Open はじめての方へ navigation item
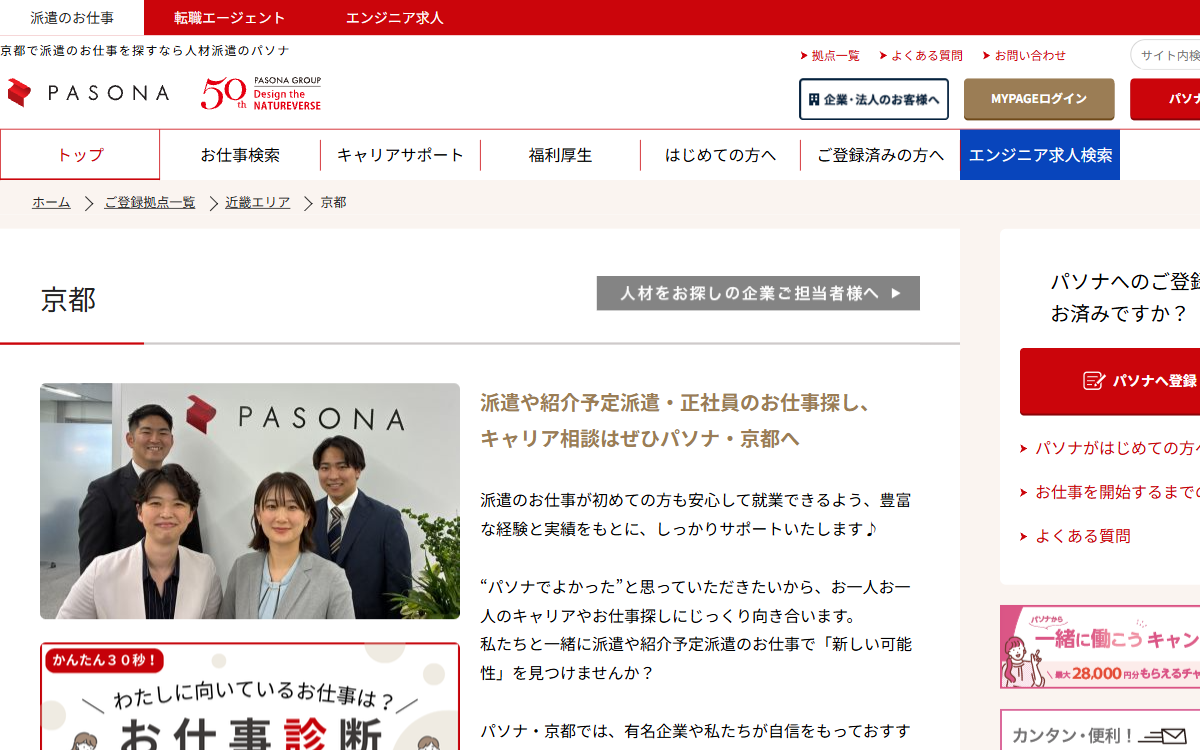Viewport: 1200px width, 750px height. [x=720, y=155]
